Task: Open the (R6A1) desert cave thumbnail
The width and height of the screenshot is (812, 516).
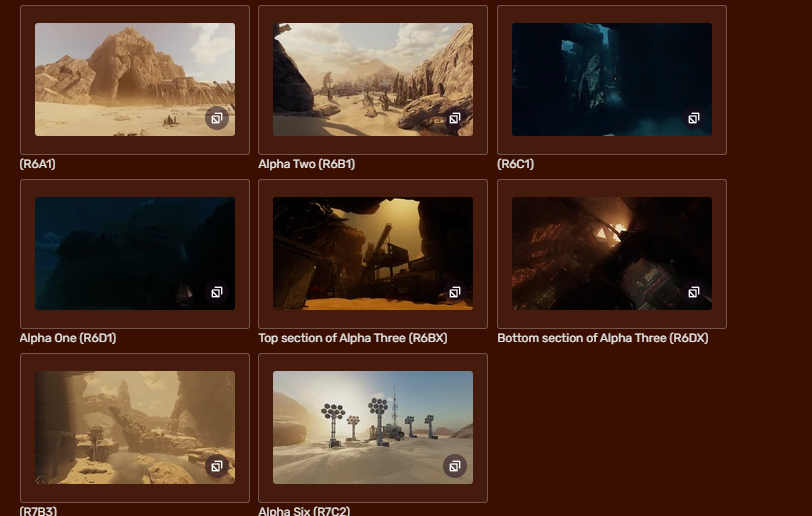Action: [135, 79]
